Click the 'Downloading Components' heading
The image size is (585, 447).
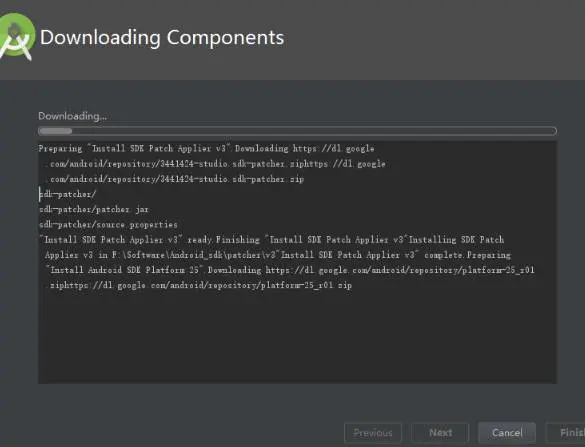tap(162, 38)
